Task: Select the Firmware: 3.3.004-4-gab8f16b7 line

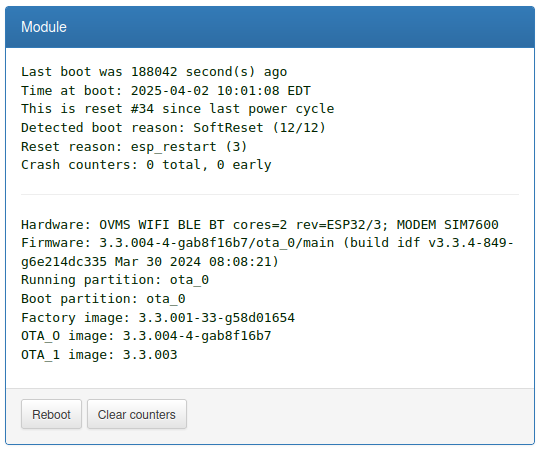Action: coord(267,243)
